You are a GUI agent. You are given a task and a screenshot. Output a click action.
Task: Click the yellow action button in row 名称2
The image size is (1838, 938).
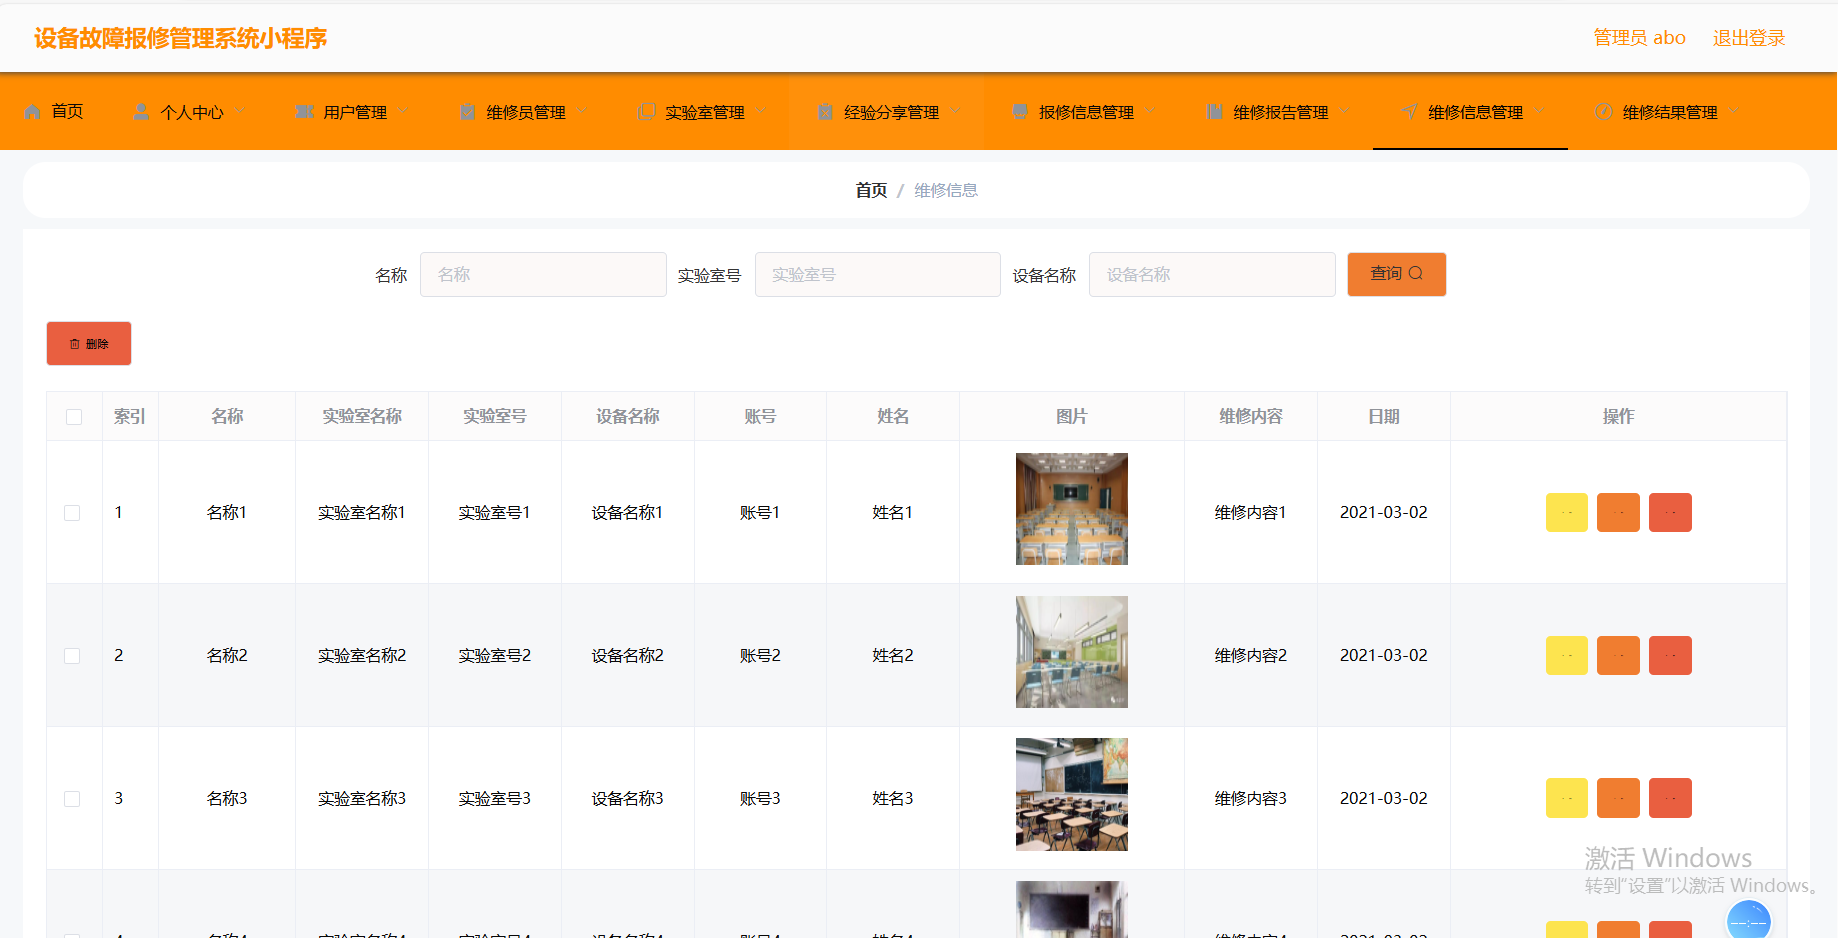click(x=1567, y=655)
